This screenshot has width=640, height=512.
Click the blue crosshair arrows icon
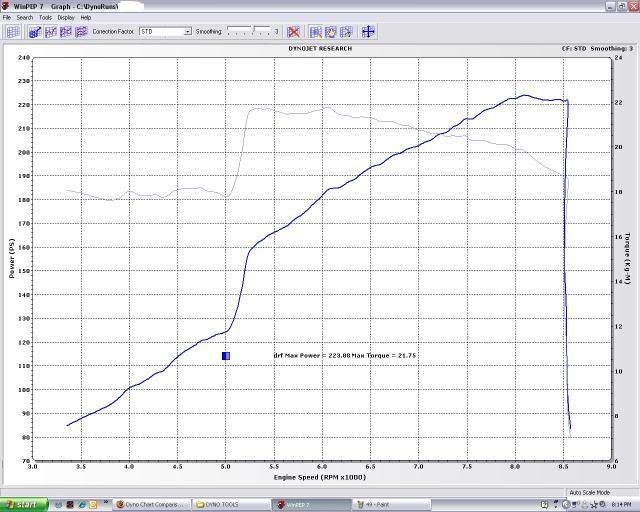[x=368, y=32]
